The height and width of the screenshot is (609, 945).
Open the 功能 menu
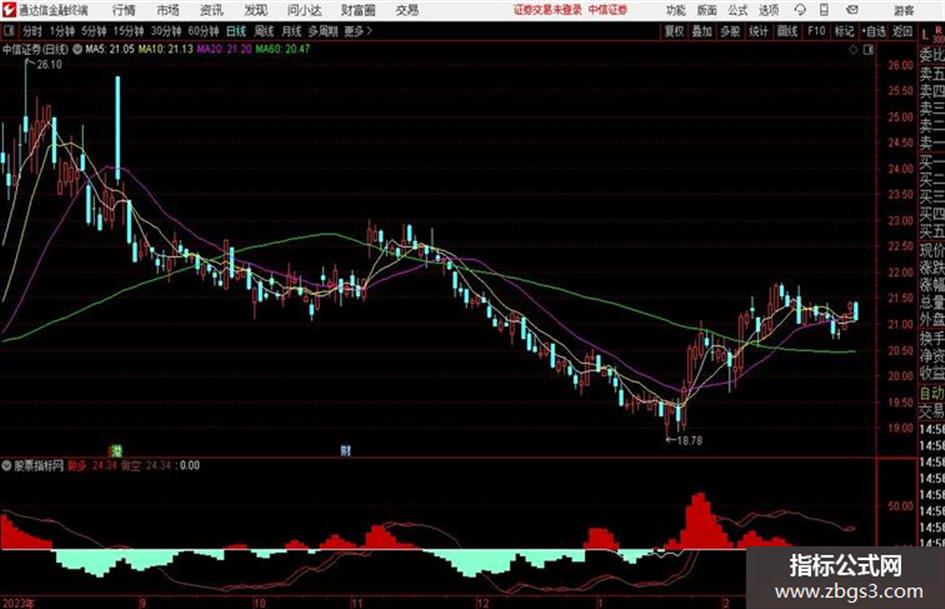(x=676, y=10)
